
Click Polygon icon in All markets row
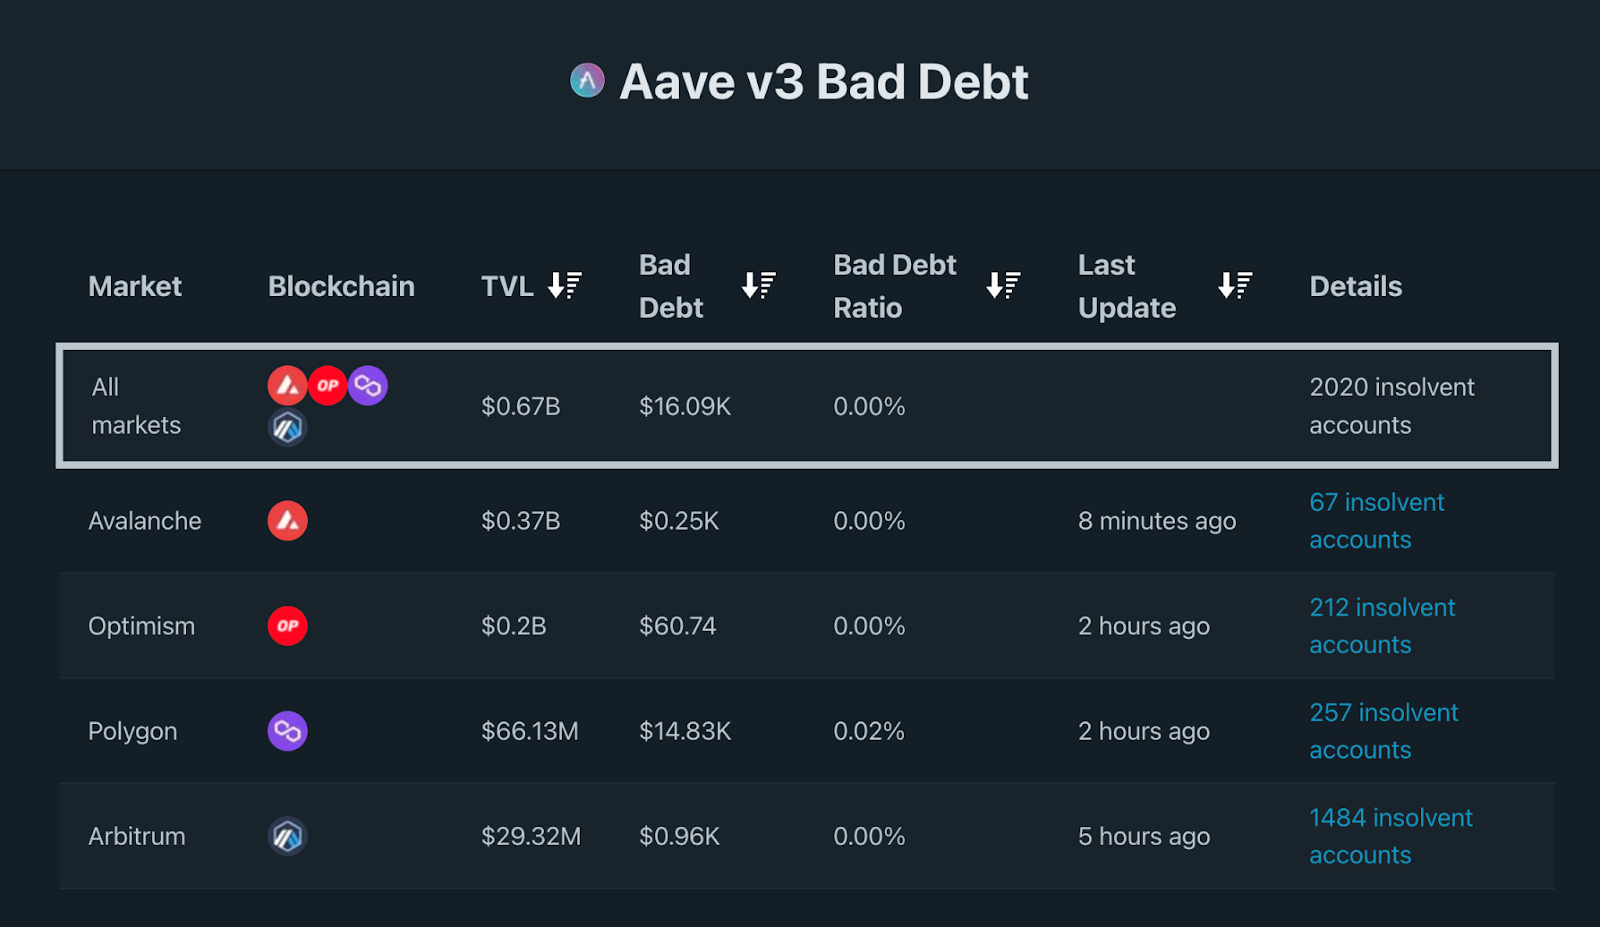(x=368, y=385)
